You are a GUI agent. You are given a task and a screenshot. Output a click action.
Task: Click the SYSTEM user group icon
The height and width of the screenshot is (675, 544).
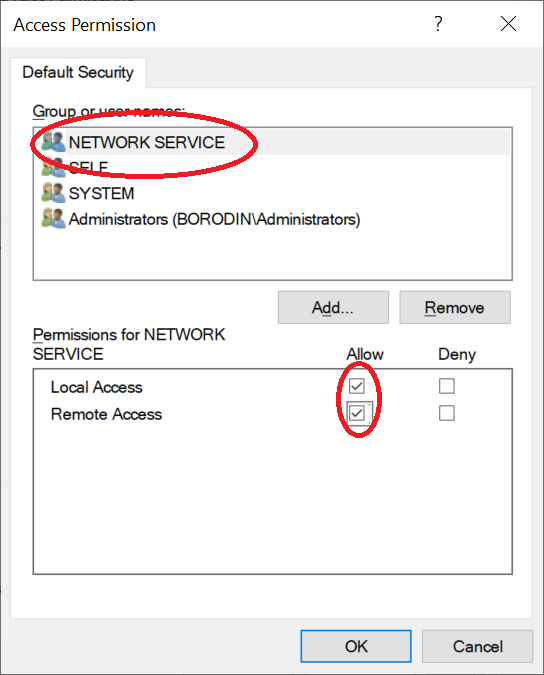tap(53, 193)
